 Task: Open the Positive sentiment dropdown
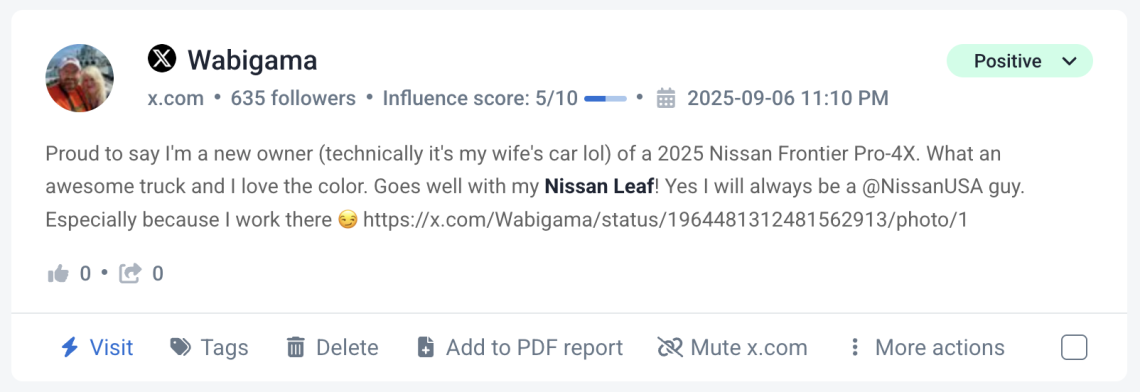tap(1019, 61)
